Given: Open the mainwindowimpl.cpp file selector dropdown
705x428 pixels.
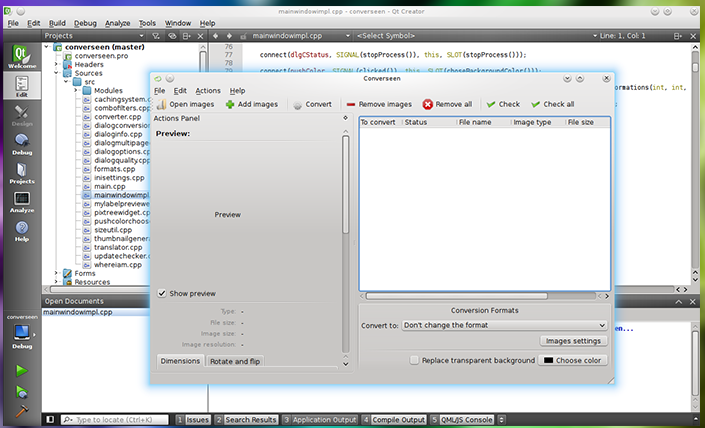Looking at the screenshot, I should click(x=300, y=36).
